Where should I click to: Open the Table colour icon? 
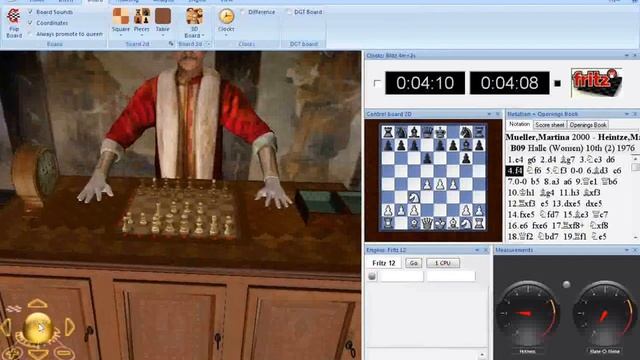162,16
